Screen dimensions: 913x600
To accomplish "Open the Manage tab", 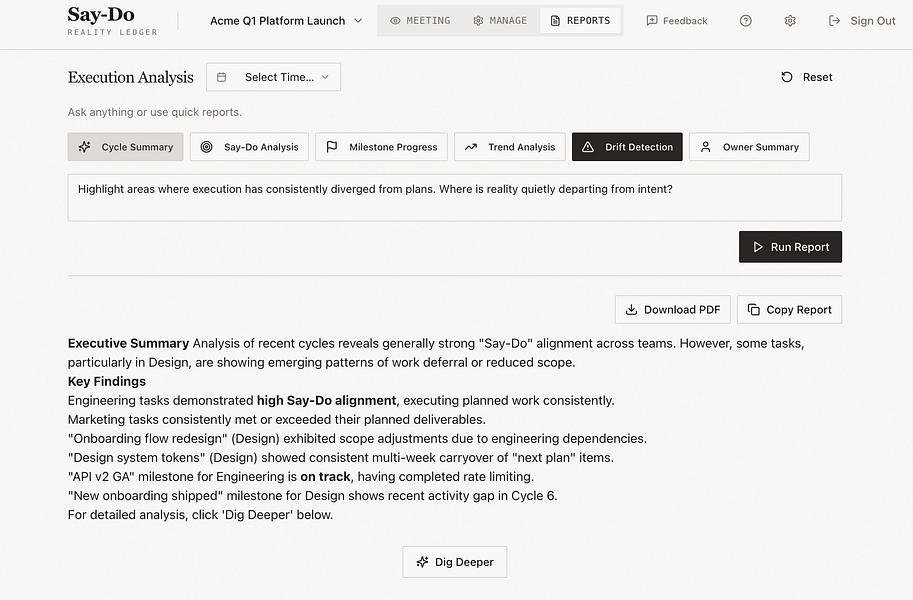I will (x=499, y=20).
